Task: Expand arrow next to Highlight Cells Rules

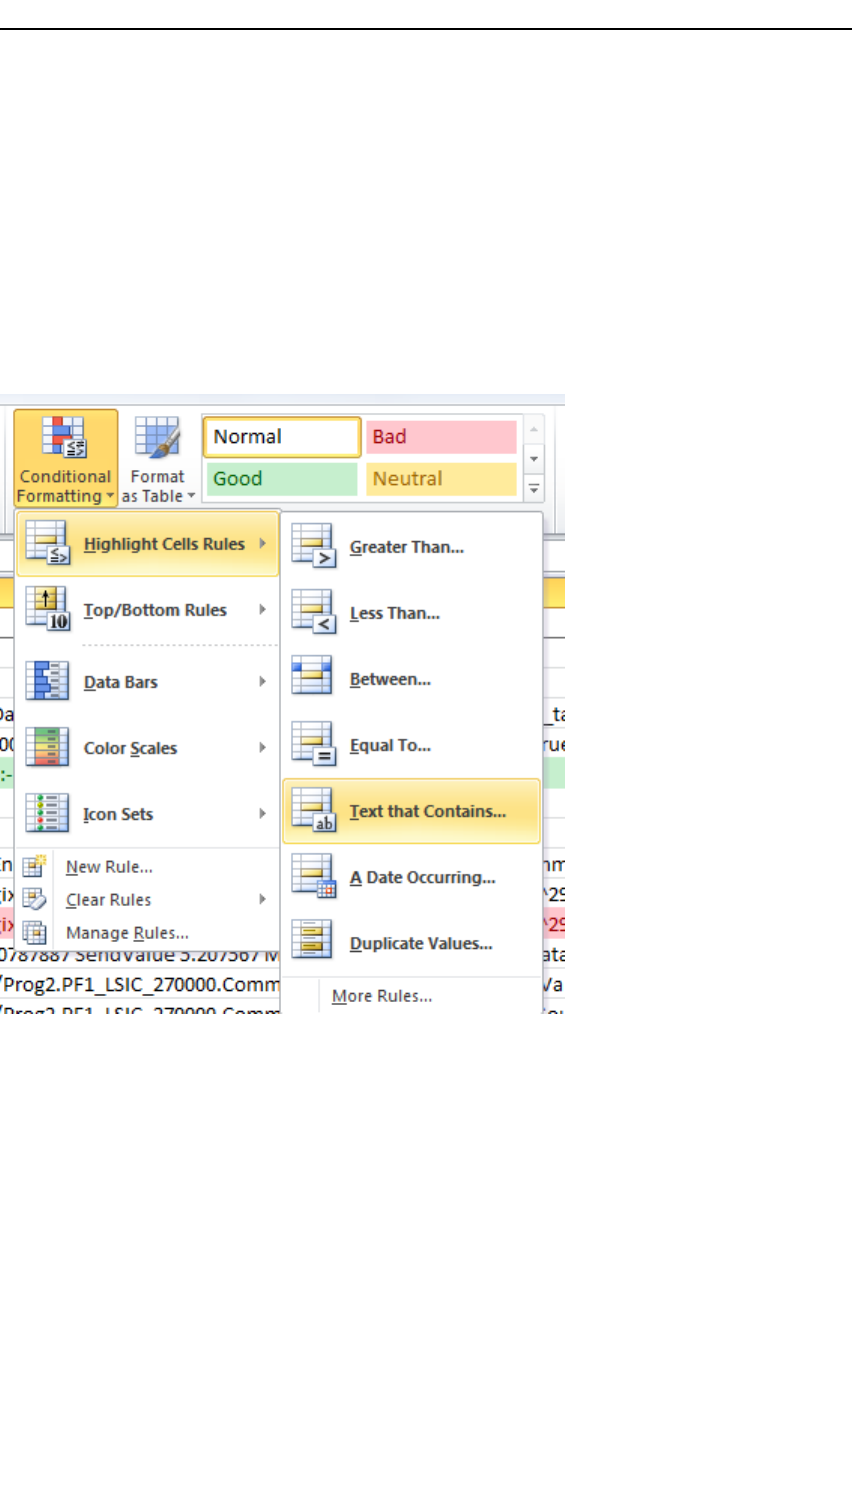Action: [262, 543]
